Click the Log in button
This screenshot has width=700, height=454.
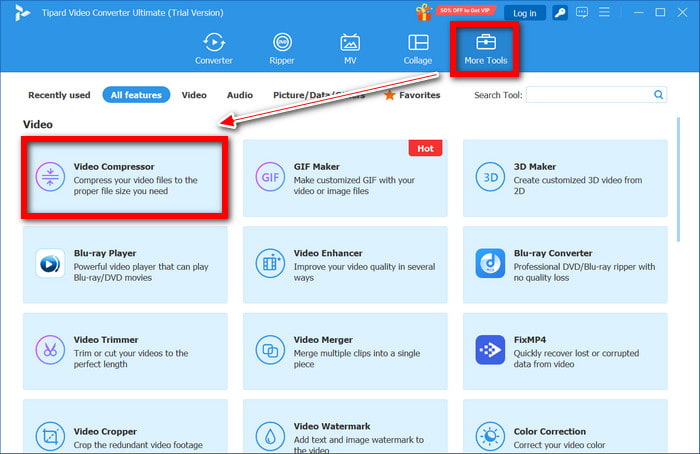point(524,13)
